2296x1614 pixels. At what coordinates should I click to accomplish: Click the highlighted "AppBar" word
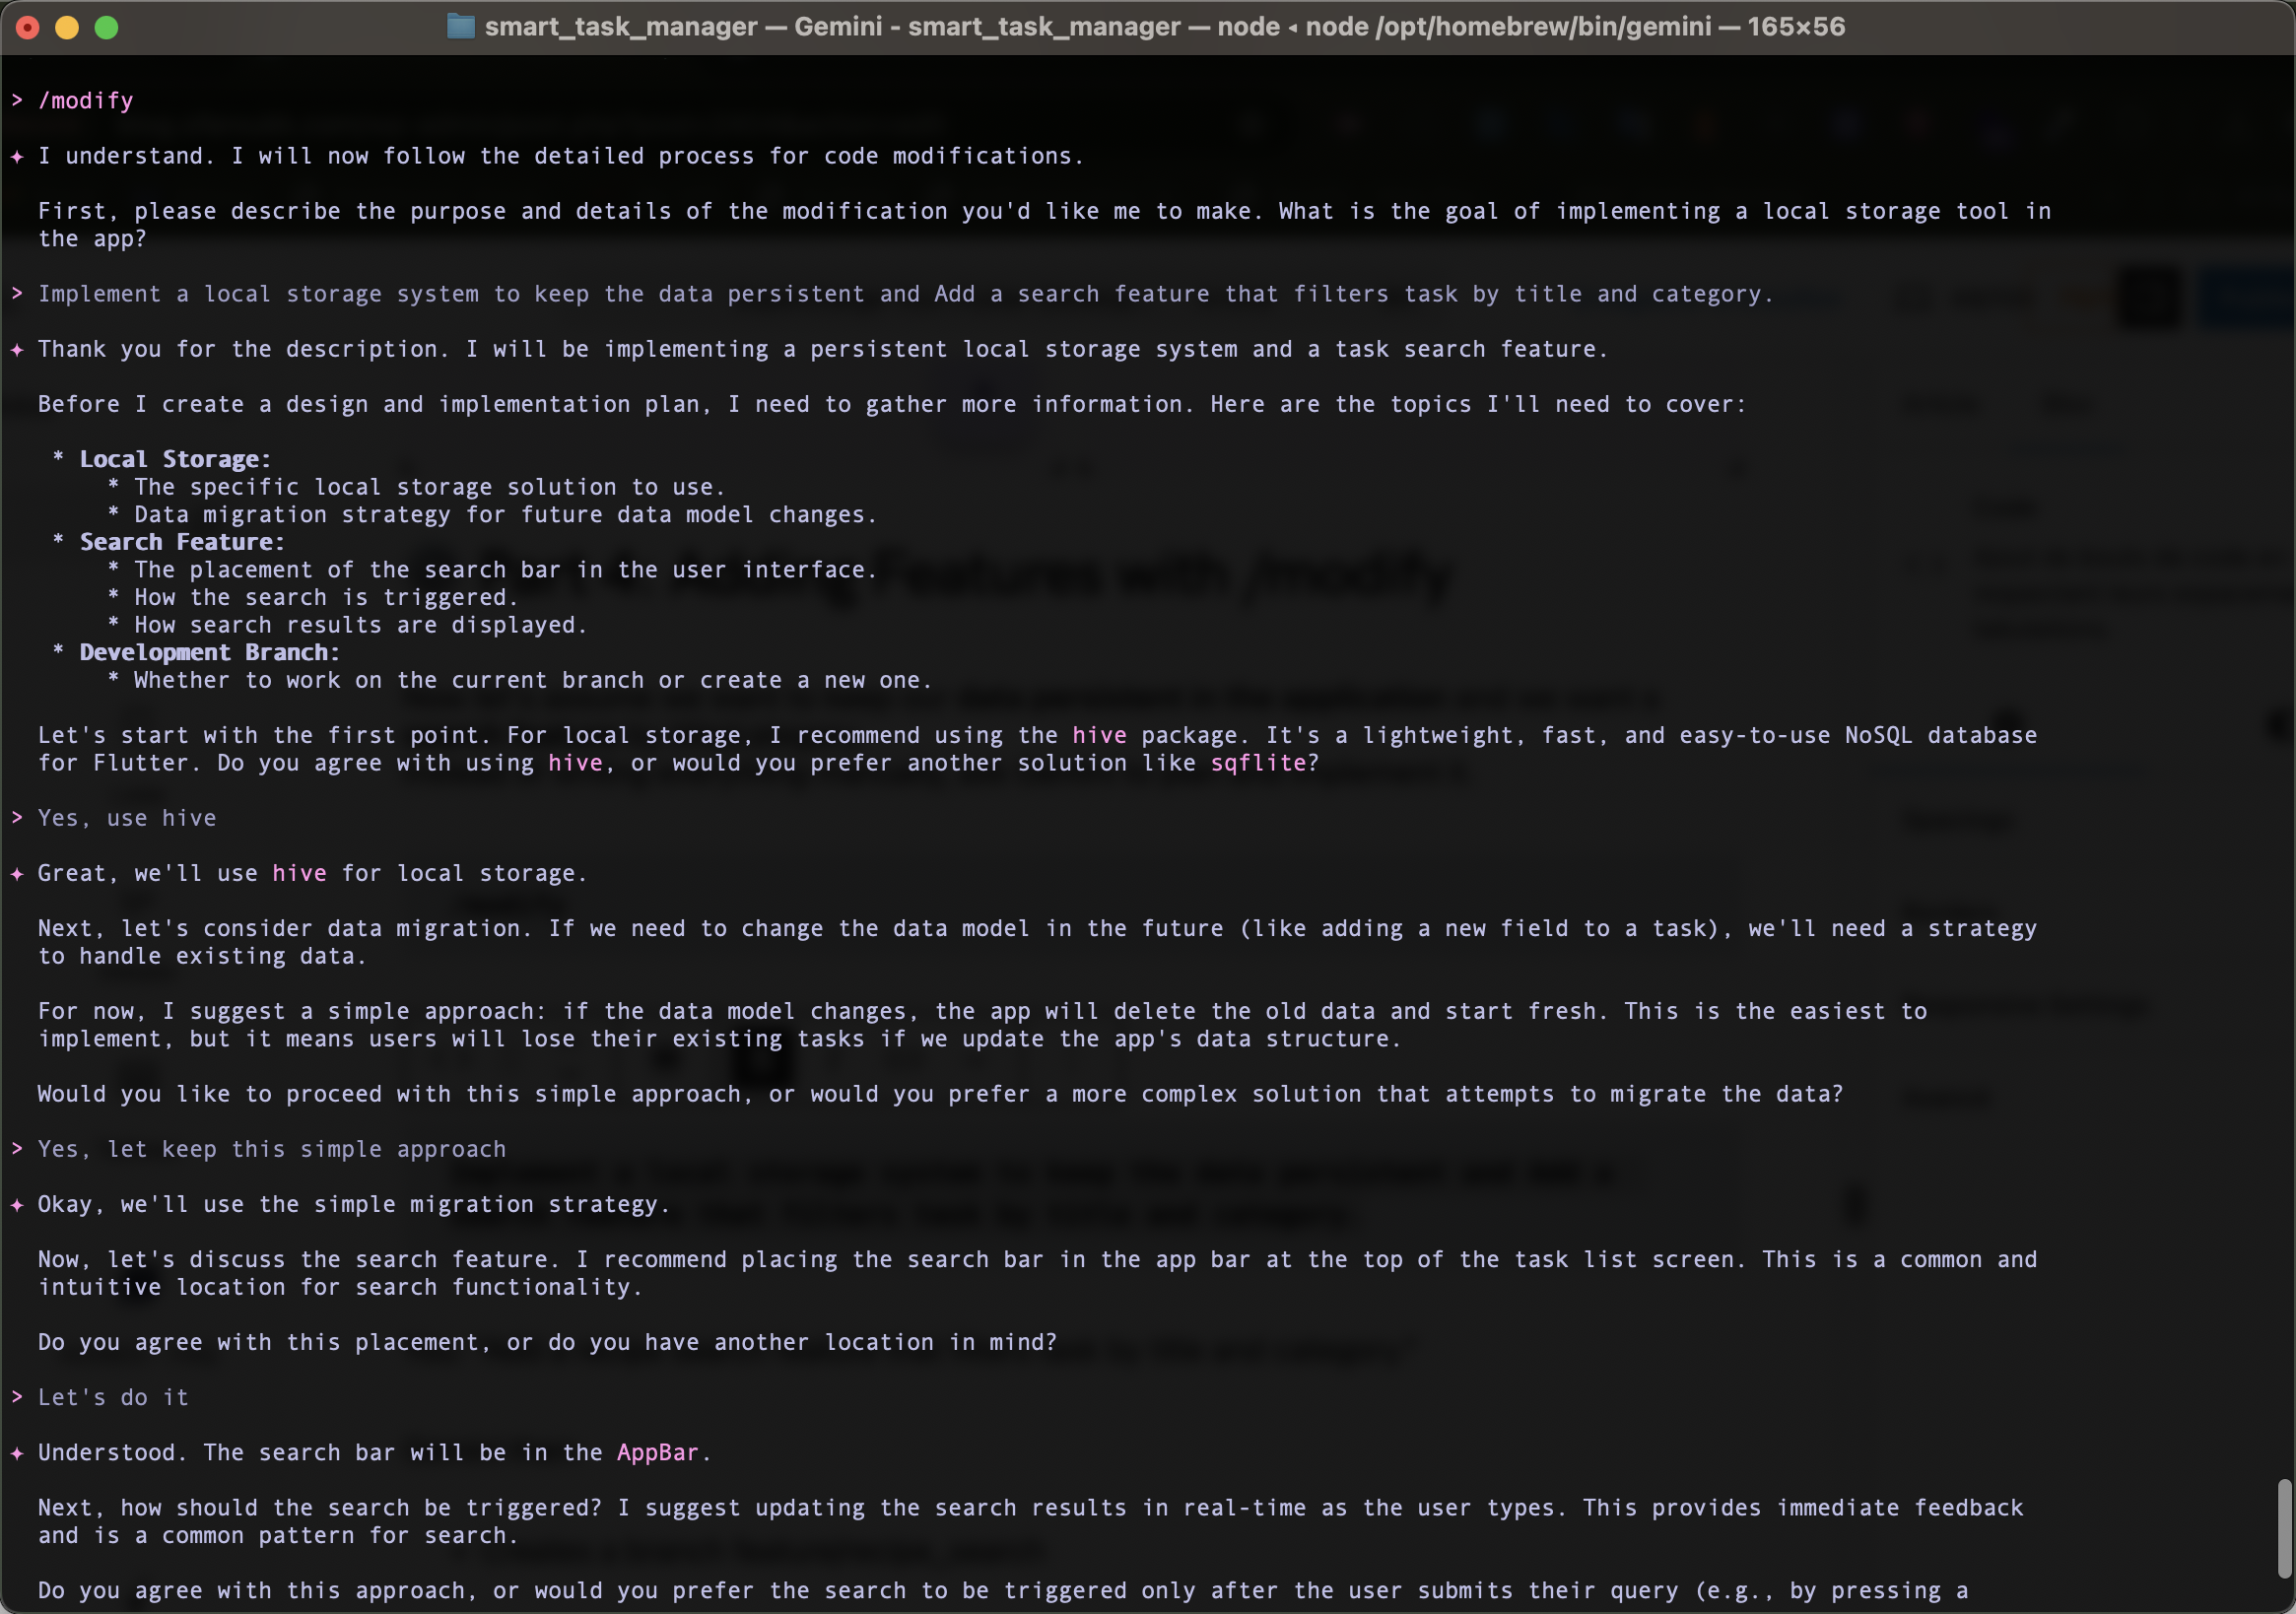coord(657,1452)
